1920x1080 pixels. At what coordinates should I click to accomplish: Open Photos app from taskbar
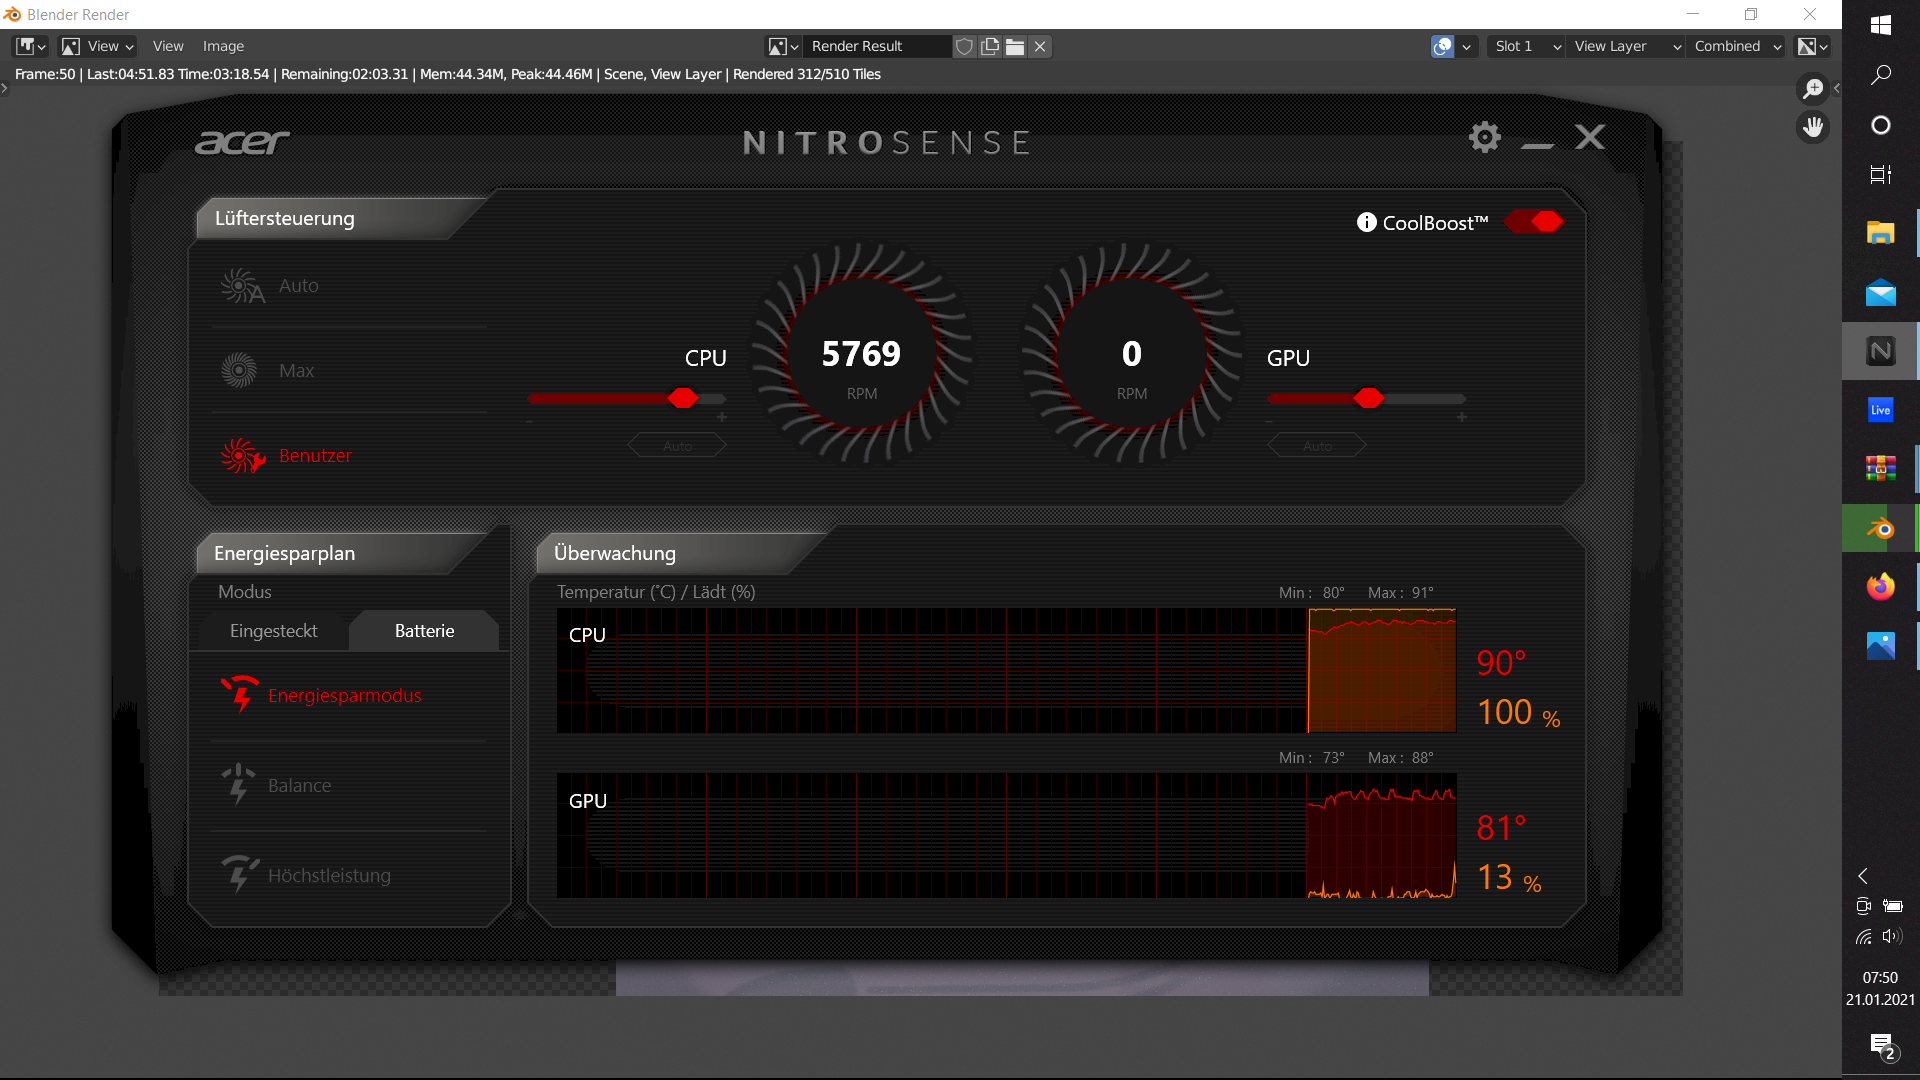(x=1880, y=646)
